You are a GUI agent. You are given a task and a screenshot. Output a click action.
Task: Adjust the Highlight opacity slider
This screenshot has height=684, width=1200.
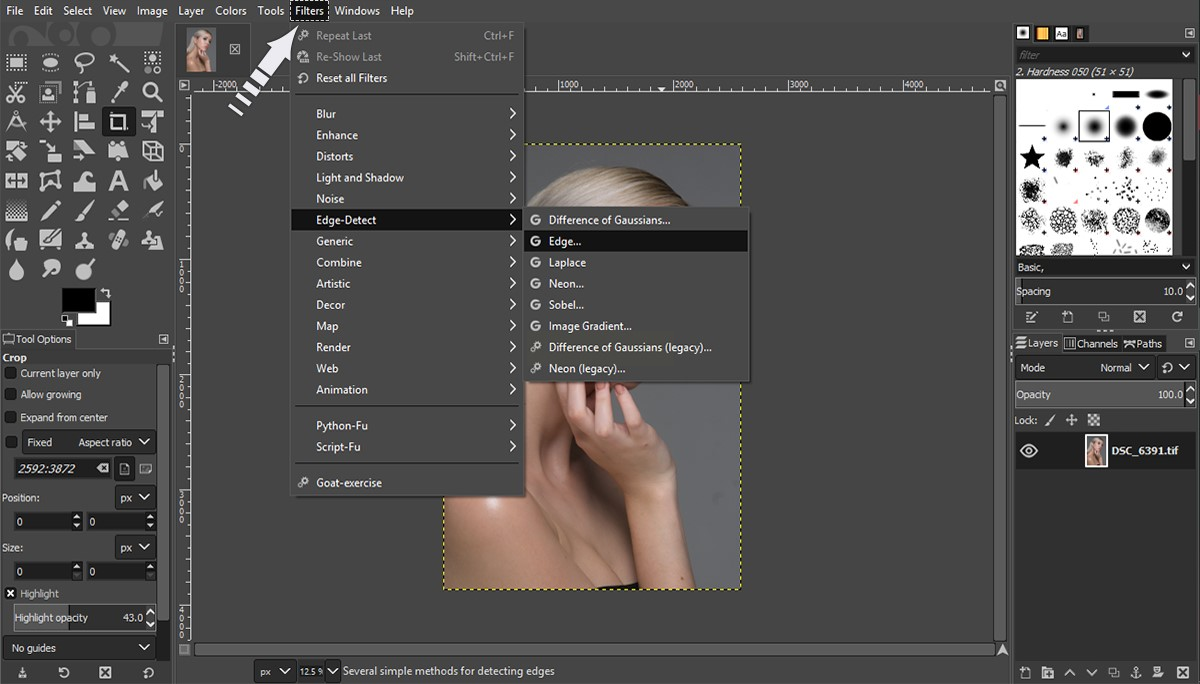(x=79, y=618)
